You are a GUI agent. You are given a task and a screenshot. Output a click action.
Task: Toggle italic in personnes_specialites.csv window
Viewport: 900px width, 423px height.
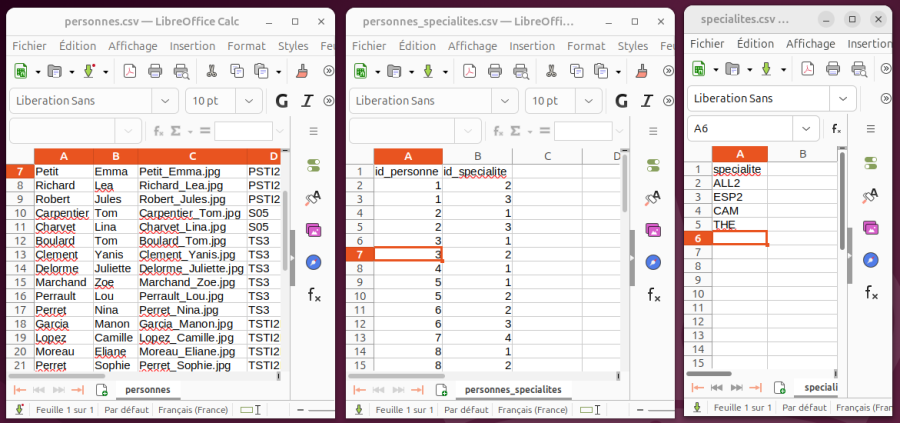(647, 101)
